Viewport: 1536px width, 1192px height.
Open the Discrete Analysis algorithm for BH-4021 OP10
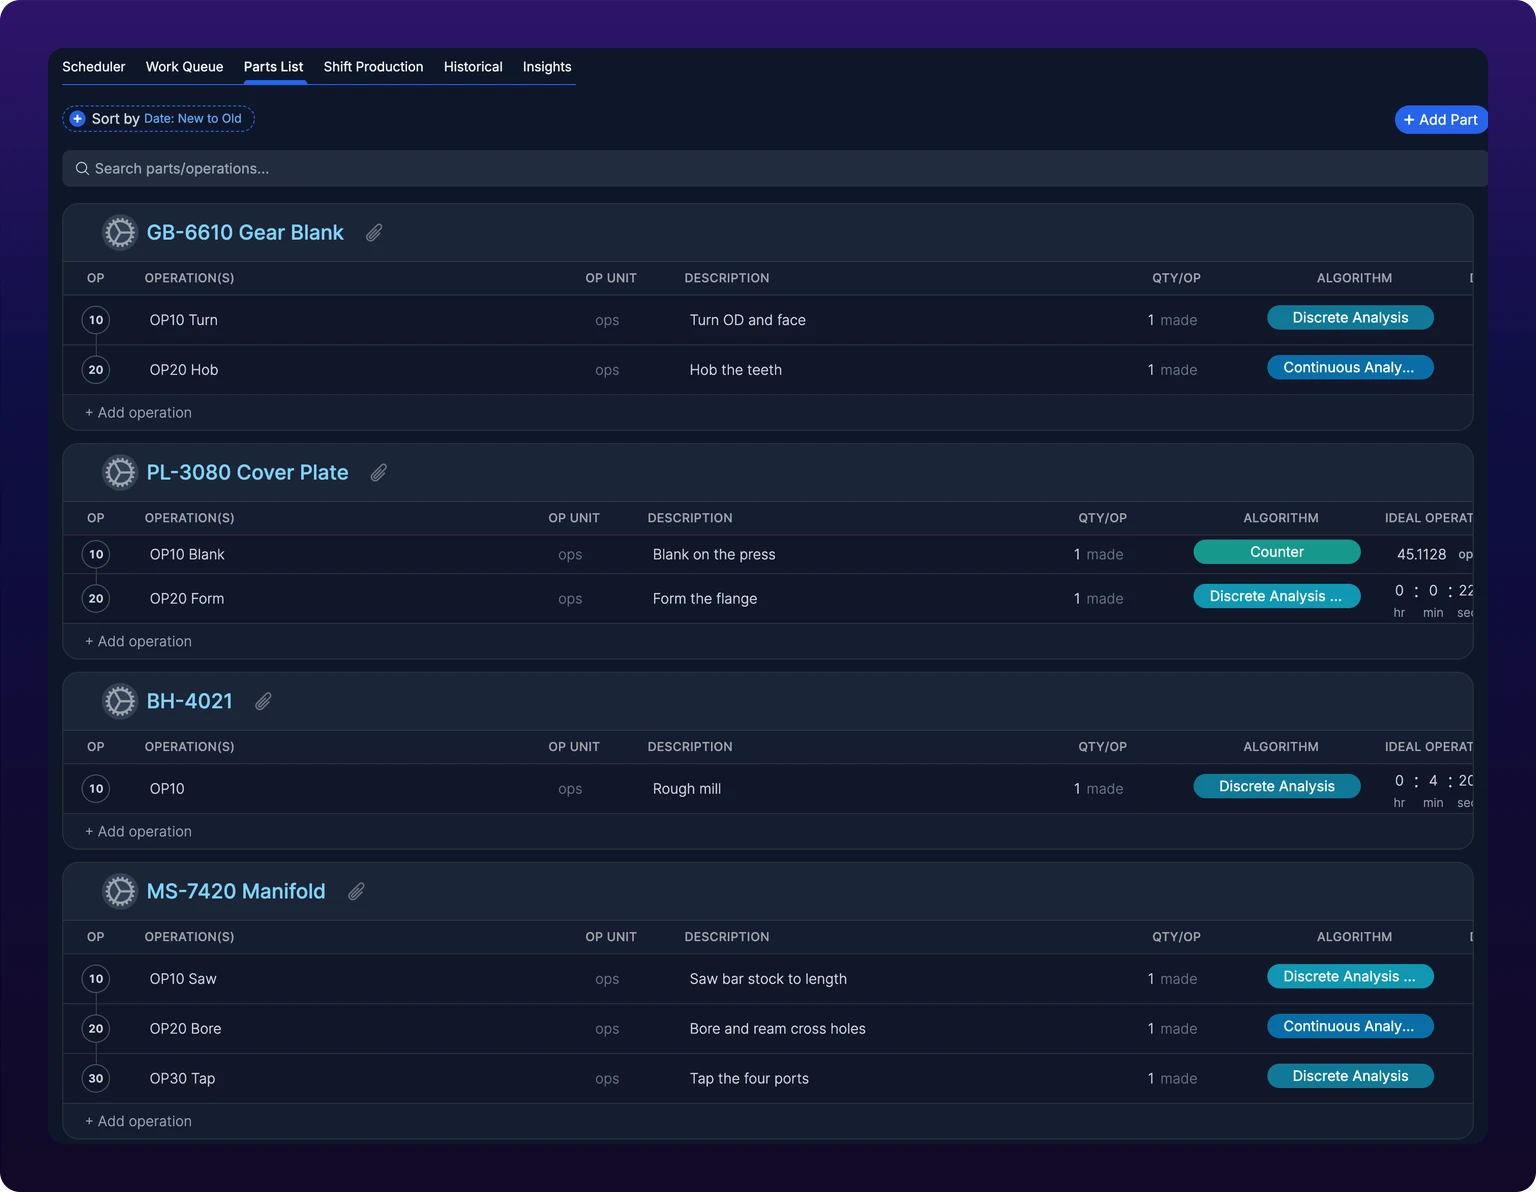(1277, 786)
